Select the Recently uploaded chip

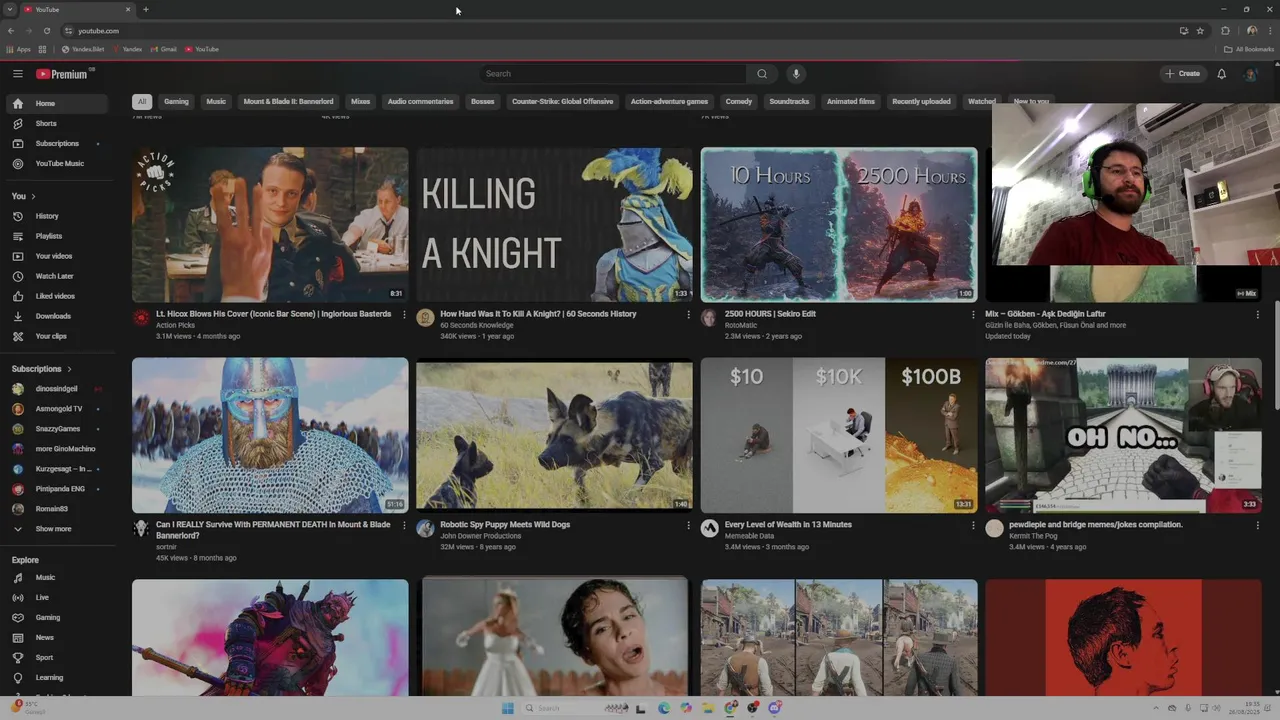[x=921, y=101]
